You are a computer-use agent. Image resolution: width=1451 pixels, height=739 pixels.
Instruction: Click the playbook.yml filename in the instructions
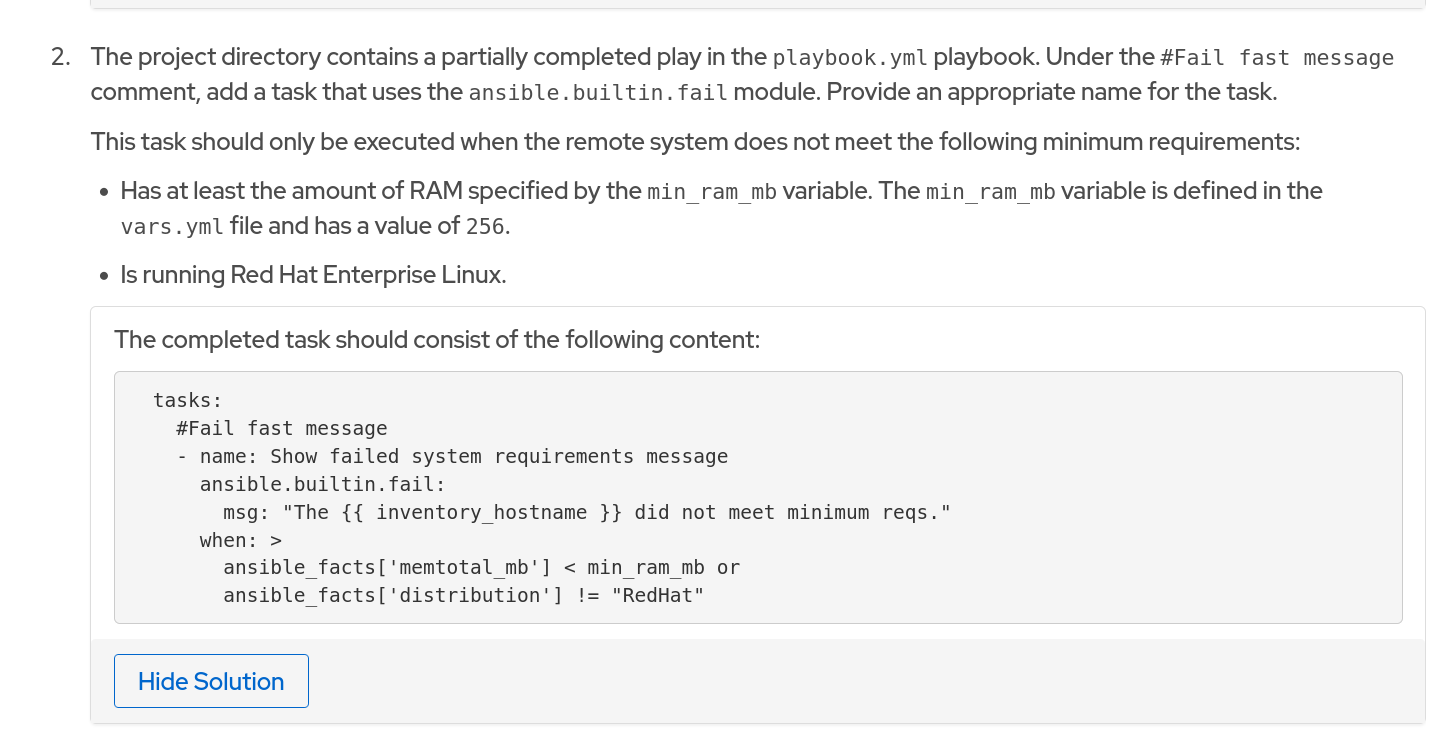tap(851, 58)
